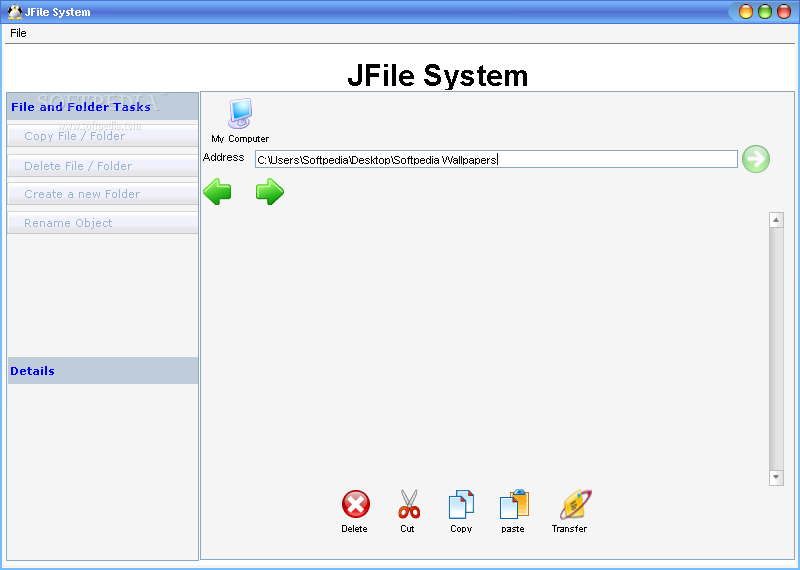
Task: Click the File and Folder Tasks header
Action: tap(103, 107)
